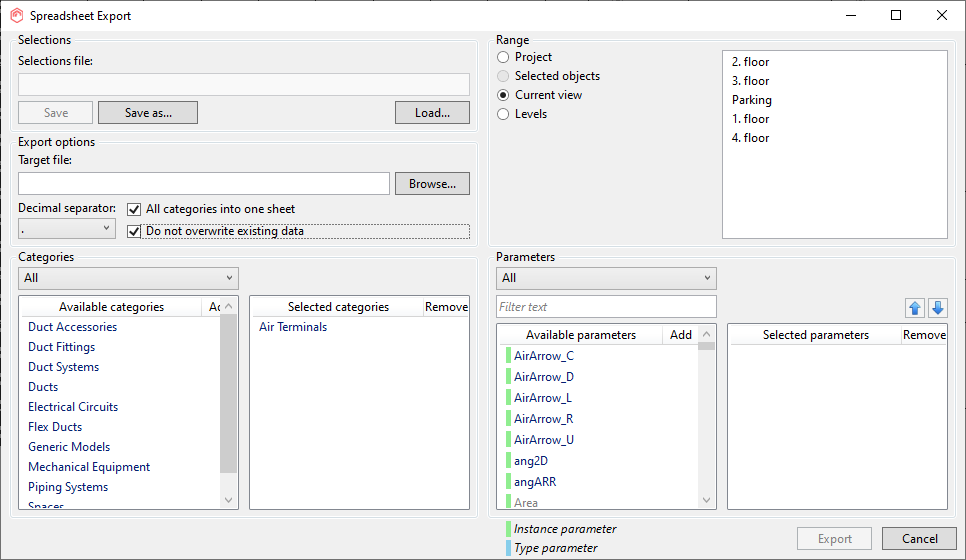Click the green marker next to AirArrow_C
Image resolution: width=966 pixels, height=560 pixels.
[x=508, y=356]
